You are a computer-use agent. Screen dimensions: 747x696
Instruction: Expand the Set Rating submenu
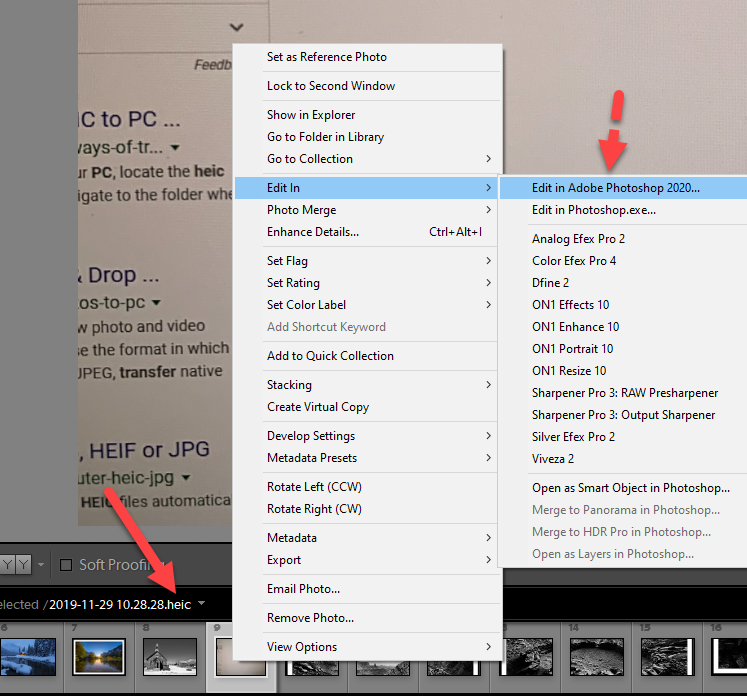point(366,282)
